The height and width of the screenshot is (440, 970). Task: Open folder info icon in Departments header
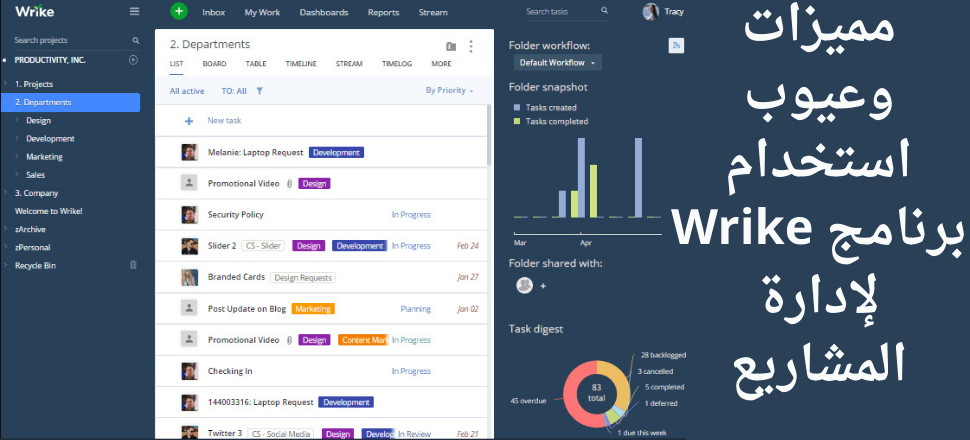pos(451,46)
